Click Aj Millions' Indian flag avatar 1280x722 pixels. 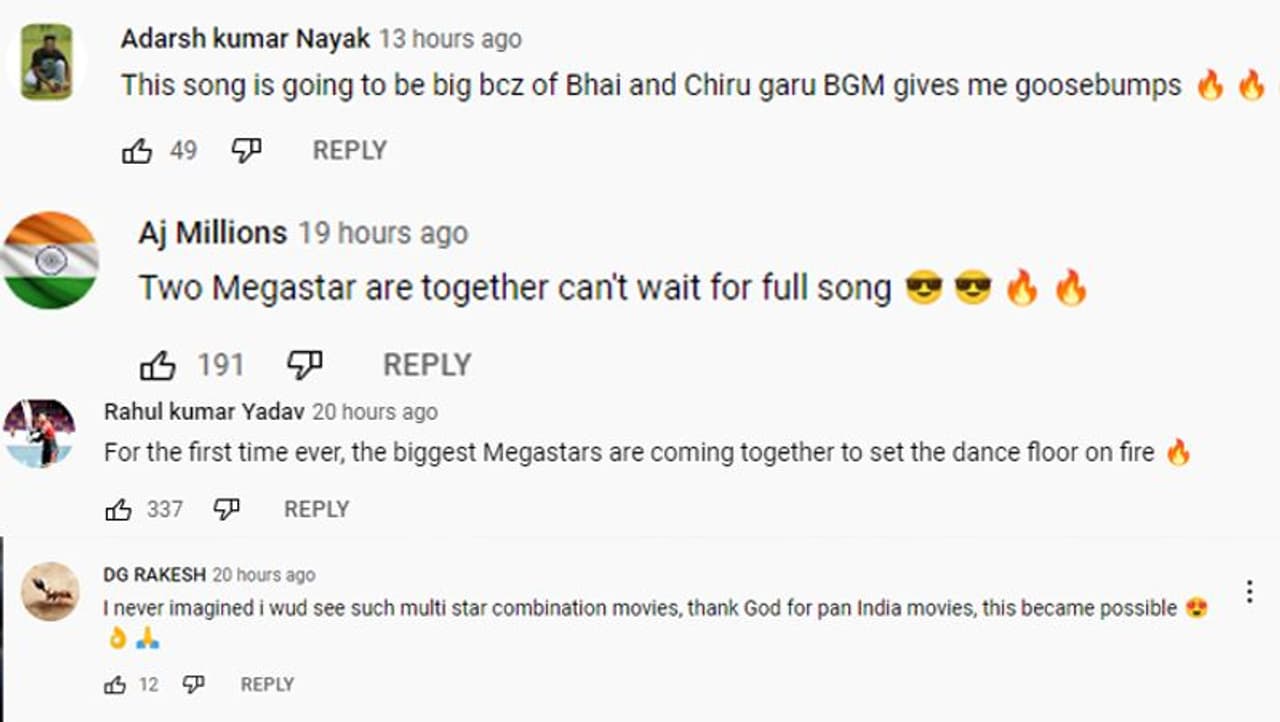[50, 259]
